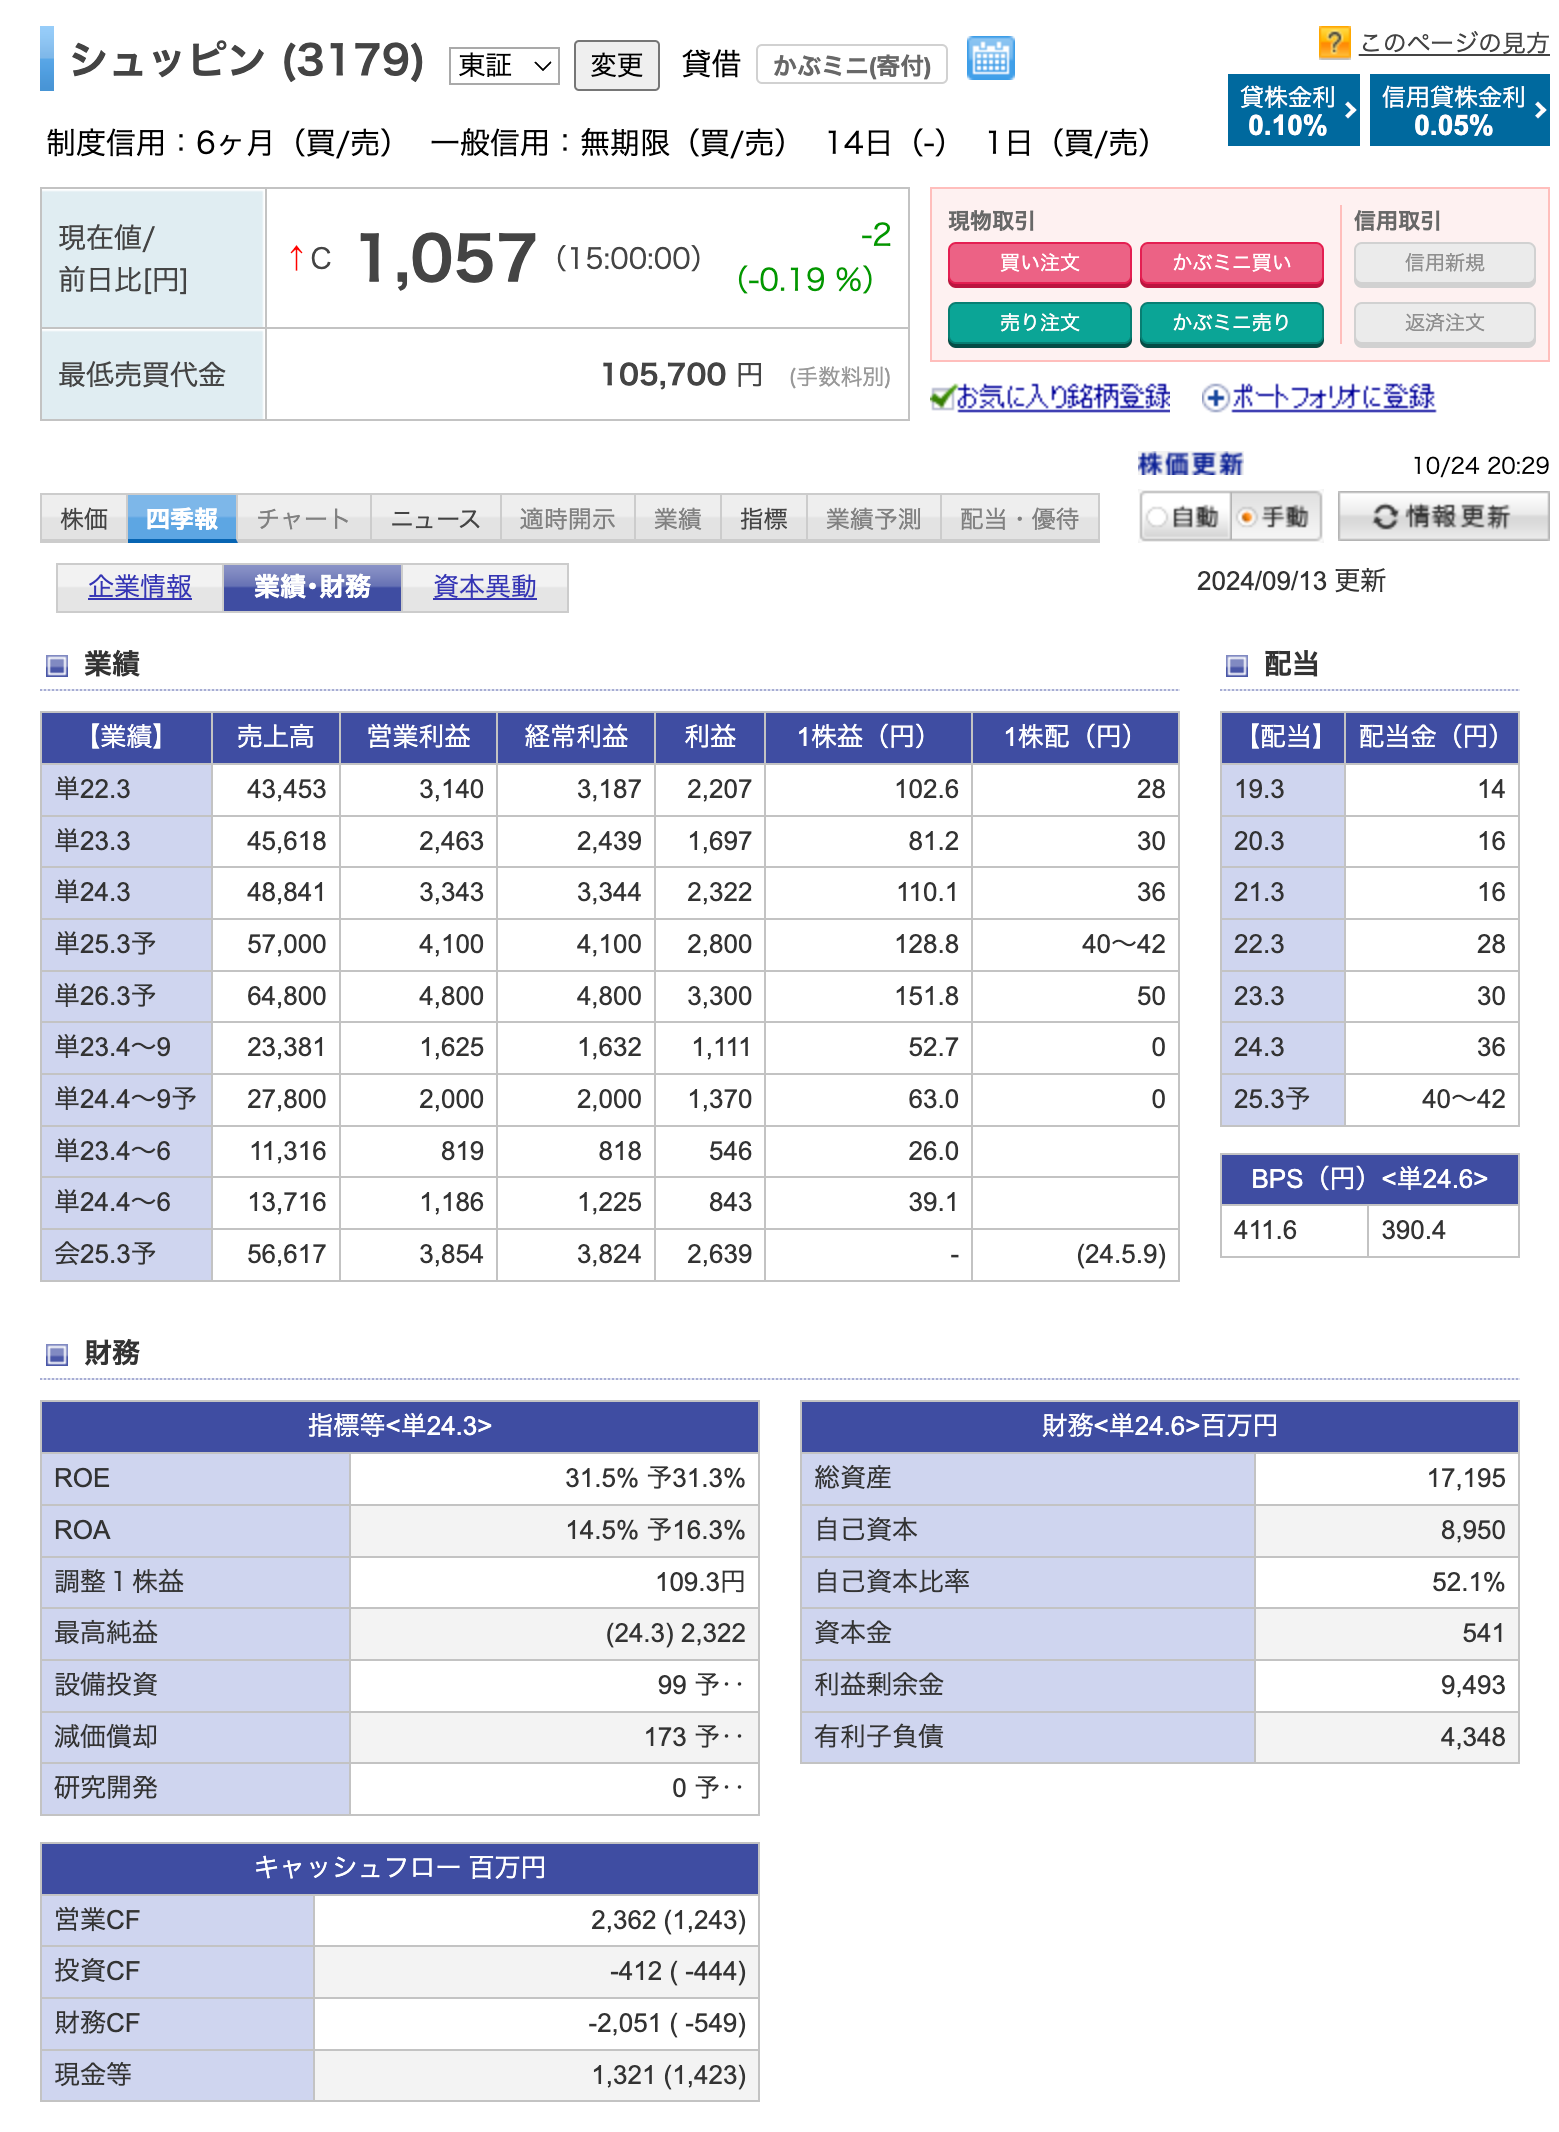
Task: Click the 2024/09/13 更新 date text
Action: [1291, 581]
